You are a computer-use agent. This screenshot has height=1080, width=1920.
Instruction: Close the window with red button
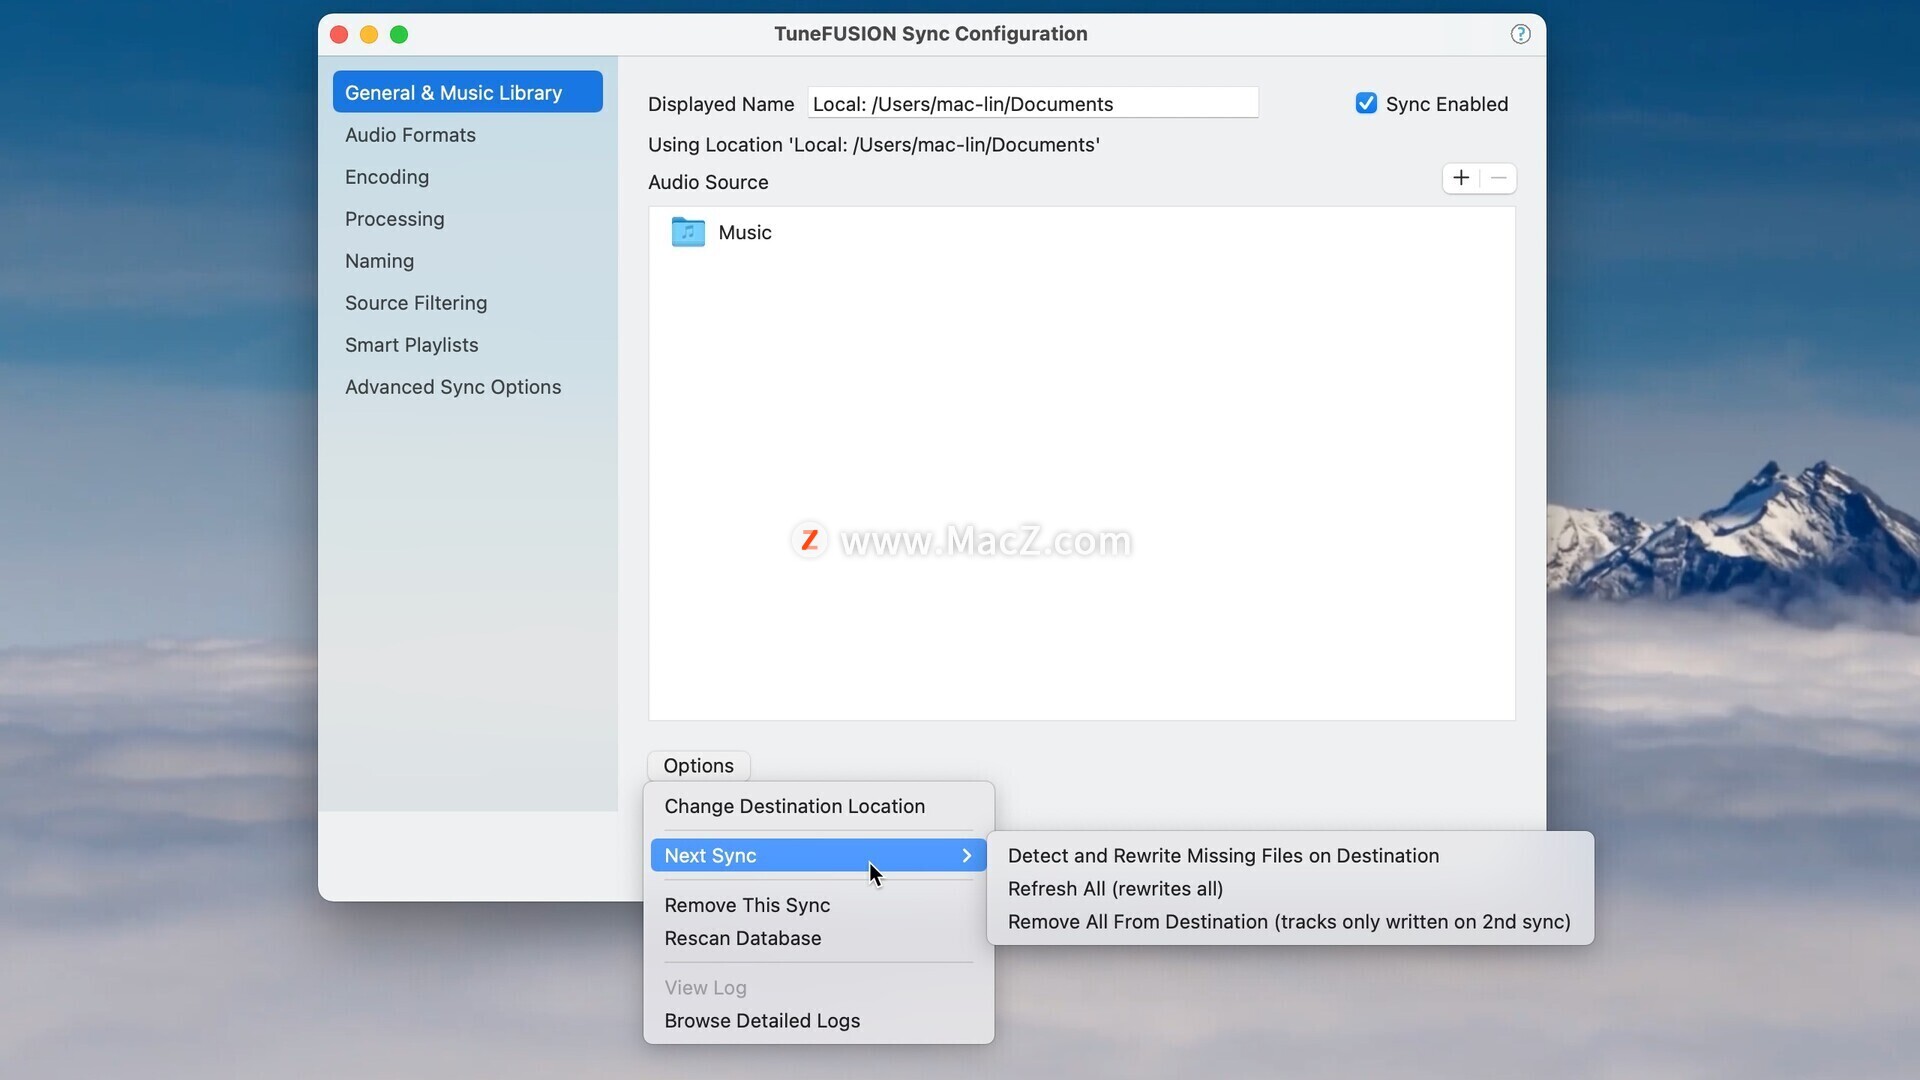[x=339, y=34]
